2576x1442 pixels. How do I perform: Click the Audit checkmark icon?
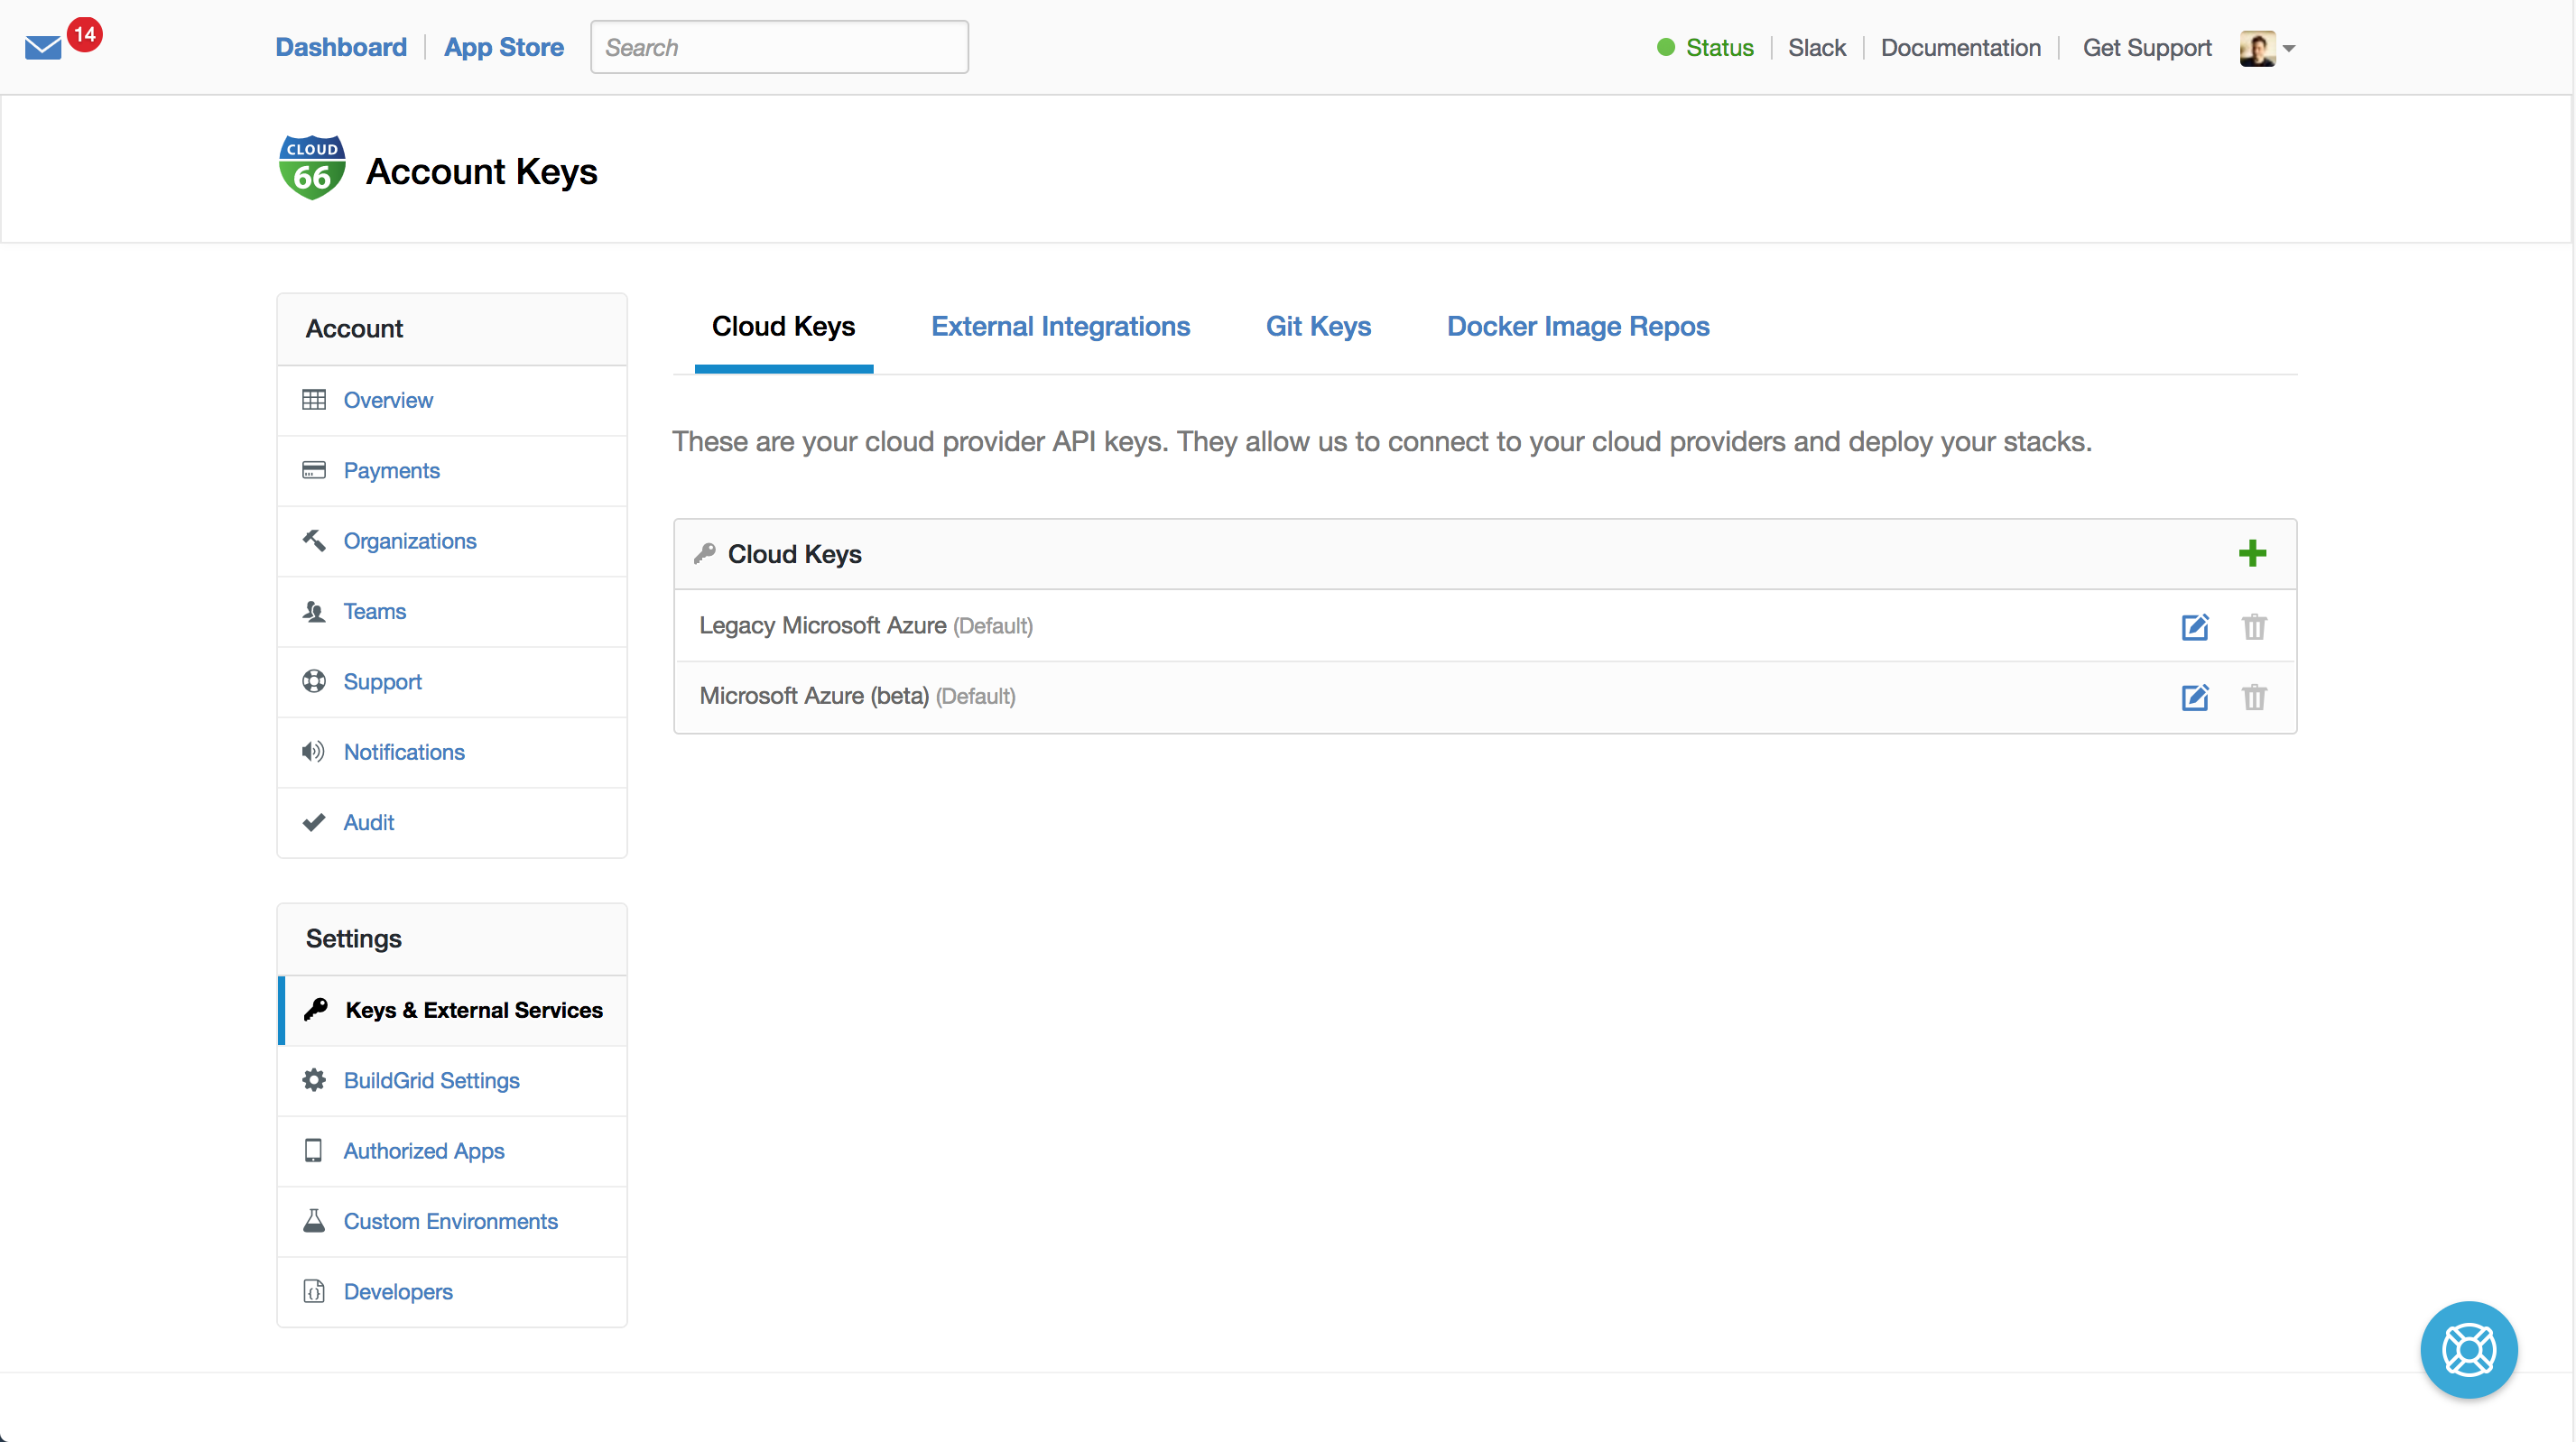tap(314, 822)
